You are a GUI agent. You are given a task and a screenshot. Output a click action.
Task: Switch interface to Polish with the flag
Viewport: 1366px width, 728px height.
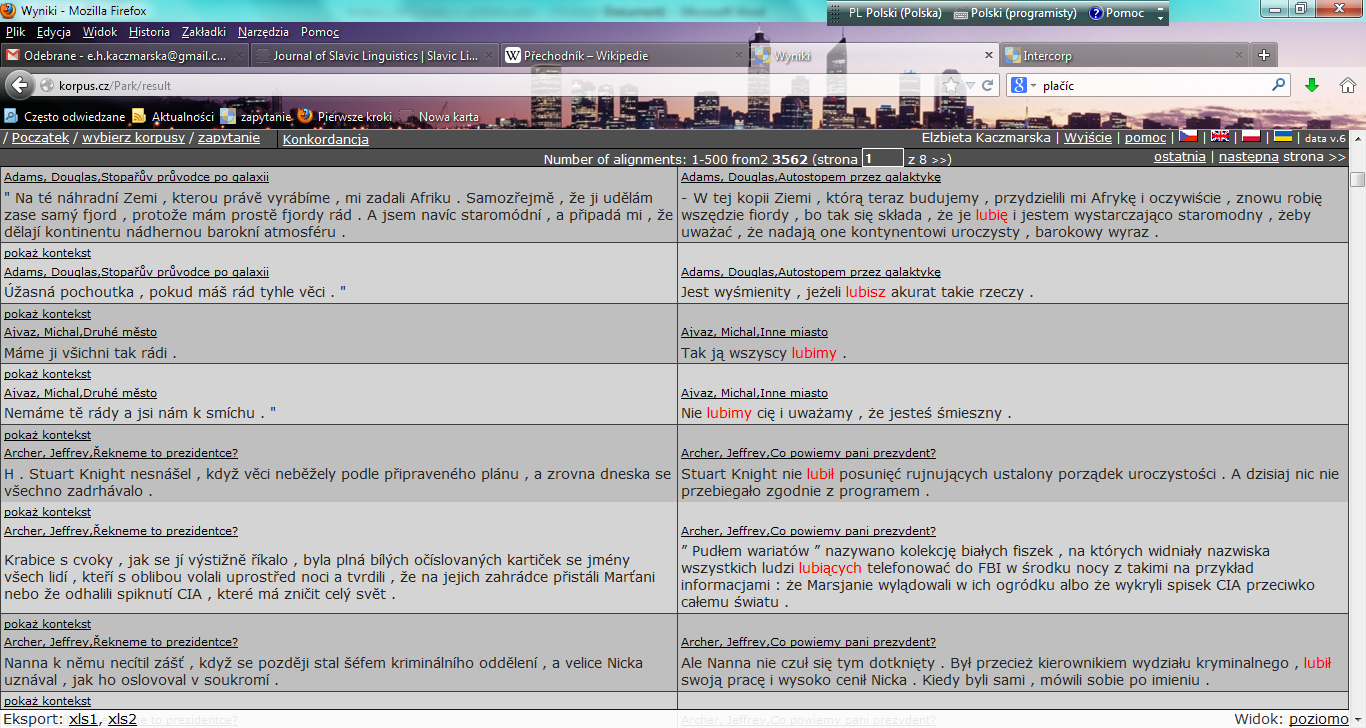(1250, 136)
